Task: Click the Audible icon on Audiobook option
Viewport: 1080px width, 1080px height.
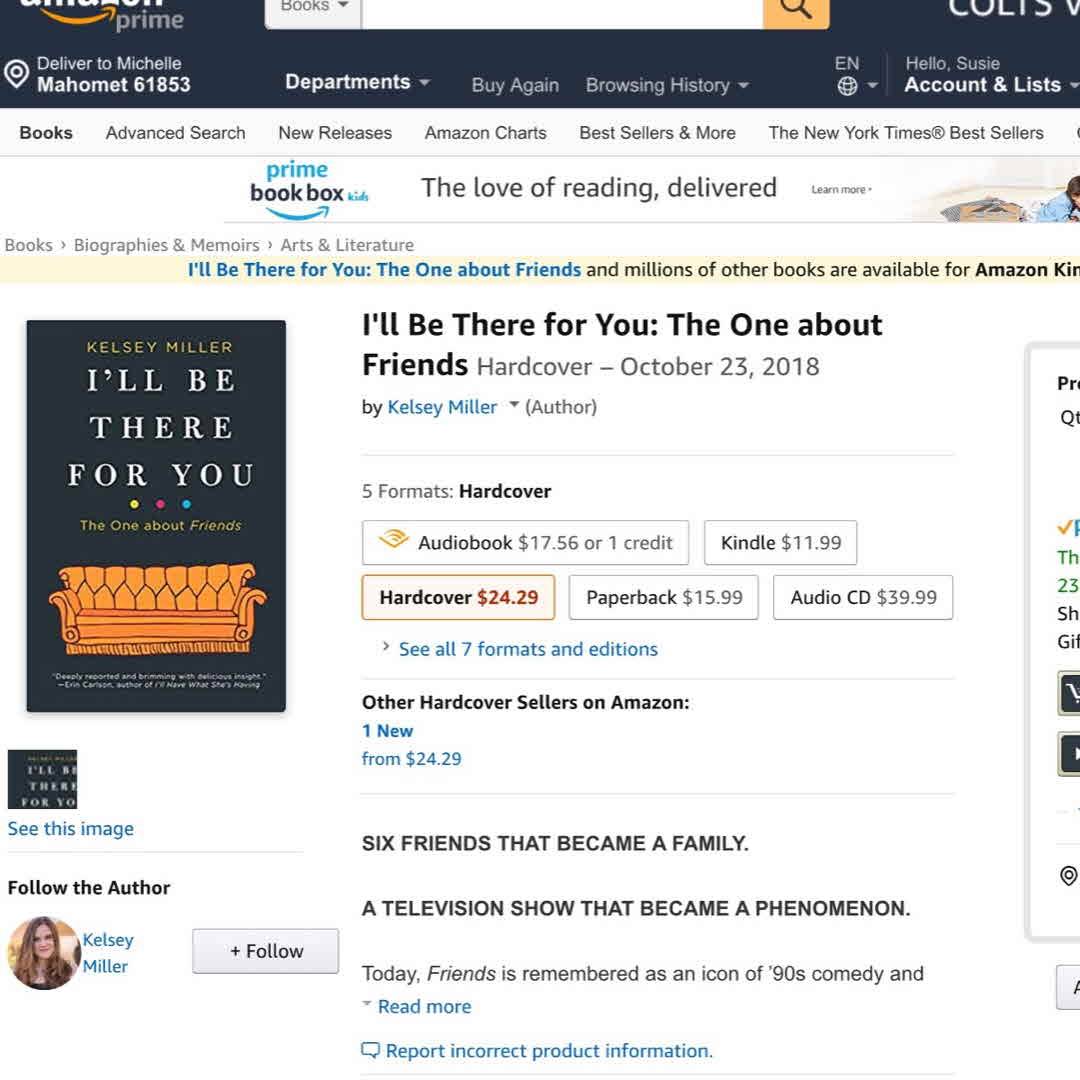Action: (393, 539)
